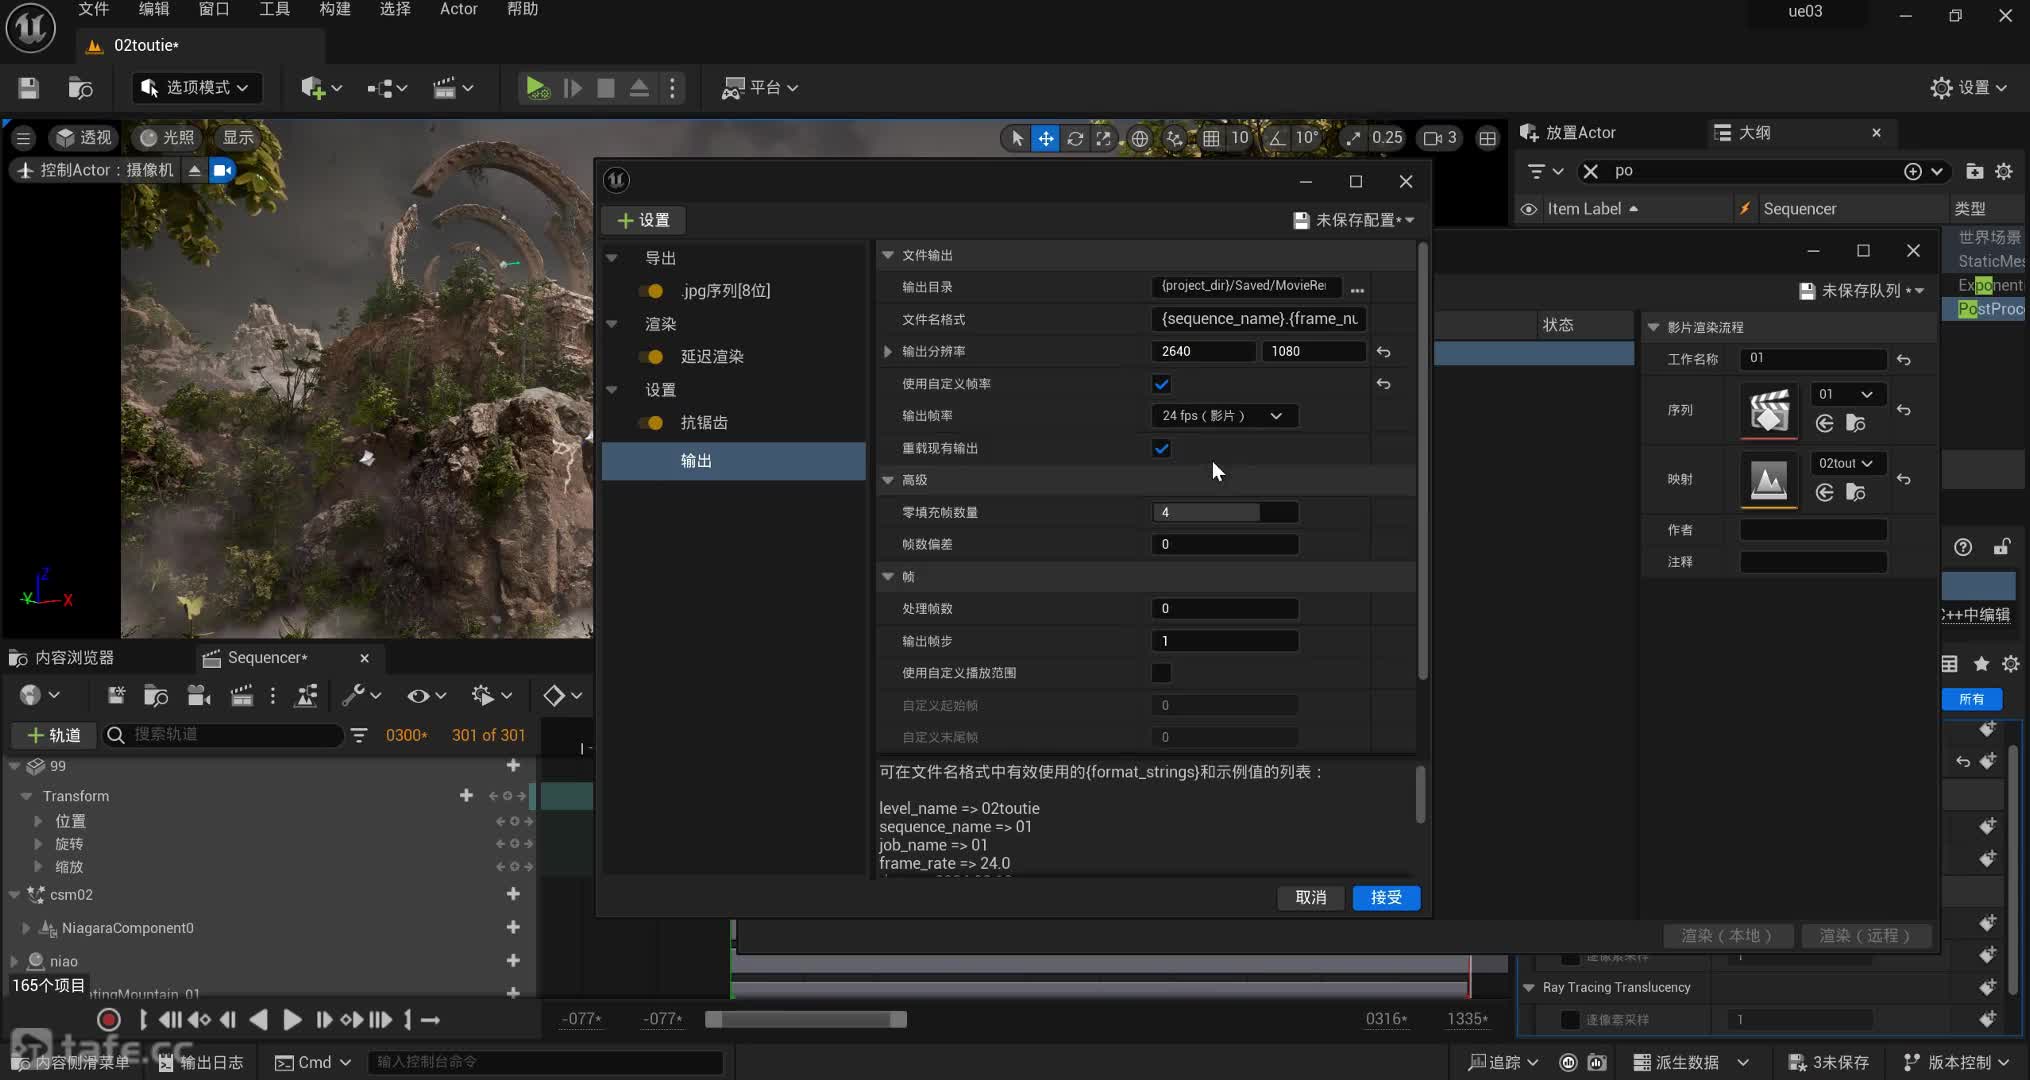
Task: Open the 文件 menu
Action: (93, 10)
